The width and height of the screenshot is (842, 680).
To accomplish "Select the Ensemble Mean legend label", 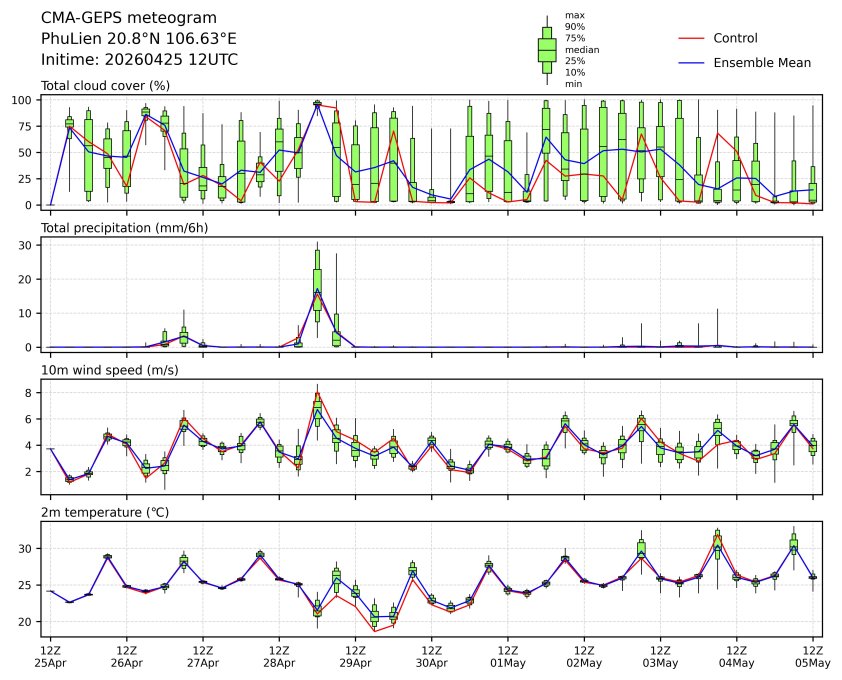I will (761, 62).
